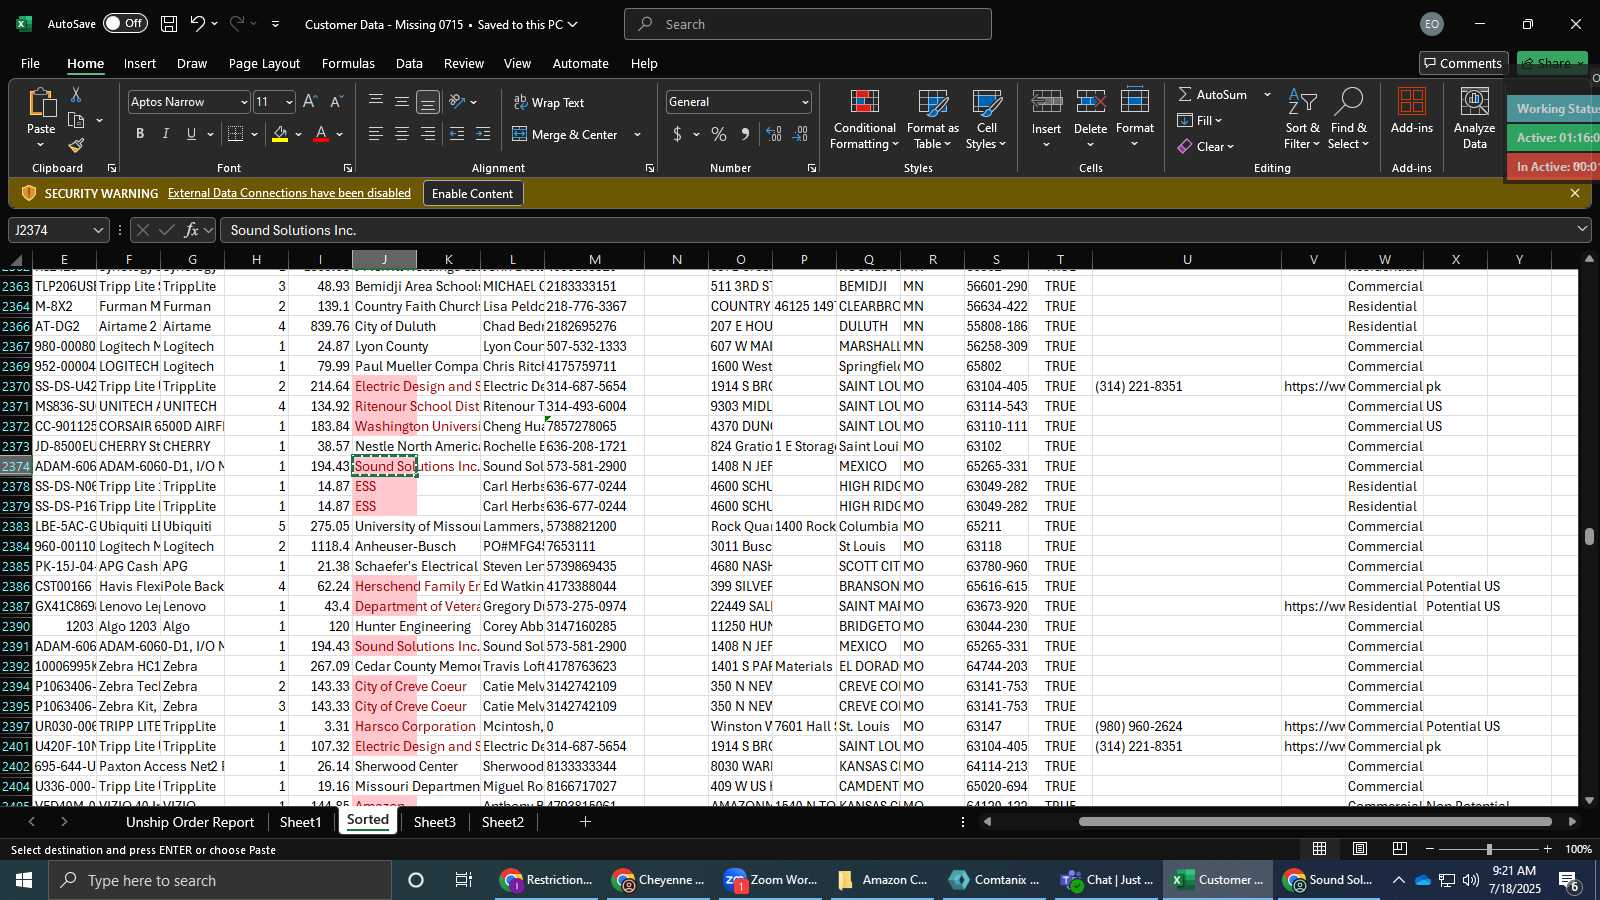
Task: Open Merge & Center dropdown arrow
Action: pos(637,134)
